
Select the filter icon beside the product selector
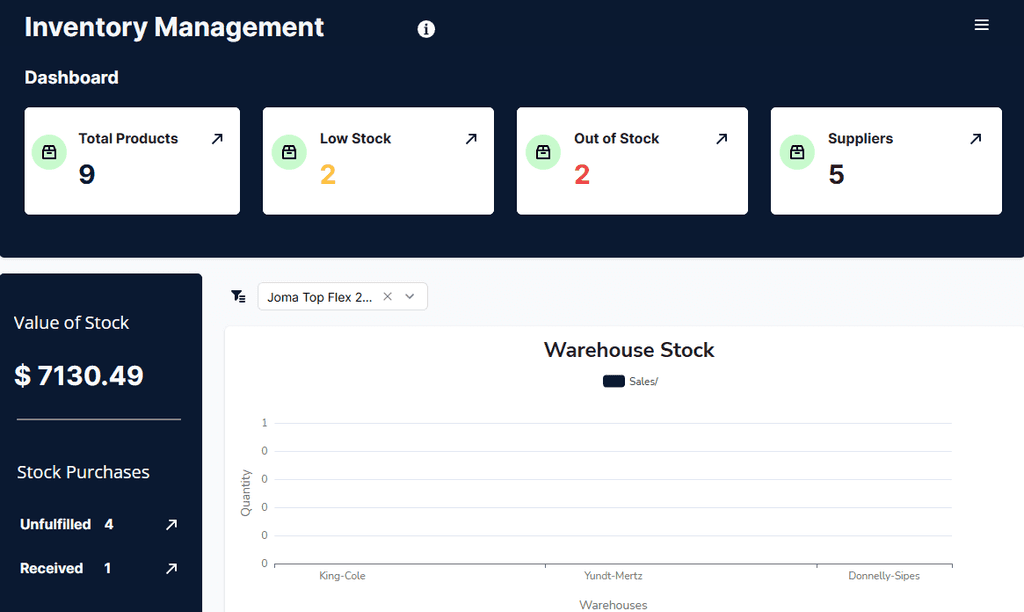pos(238,296)
